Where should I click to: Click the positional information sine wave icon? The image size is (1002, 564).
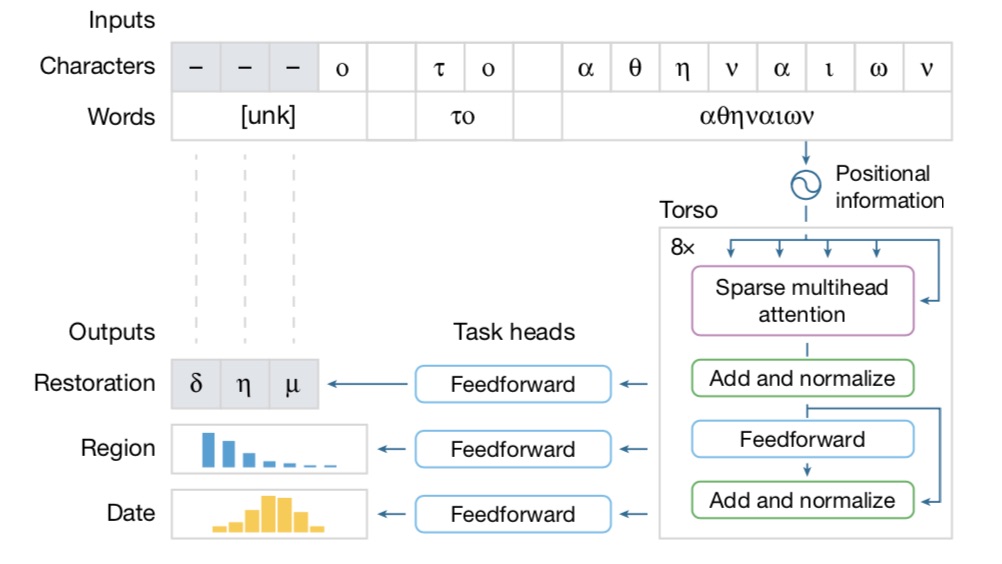[805, 185]
